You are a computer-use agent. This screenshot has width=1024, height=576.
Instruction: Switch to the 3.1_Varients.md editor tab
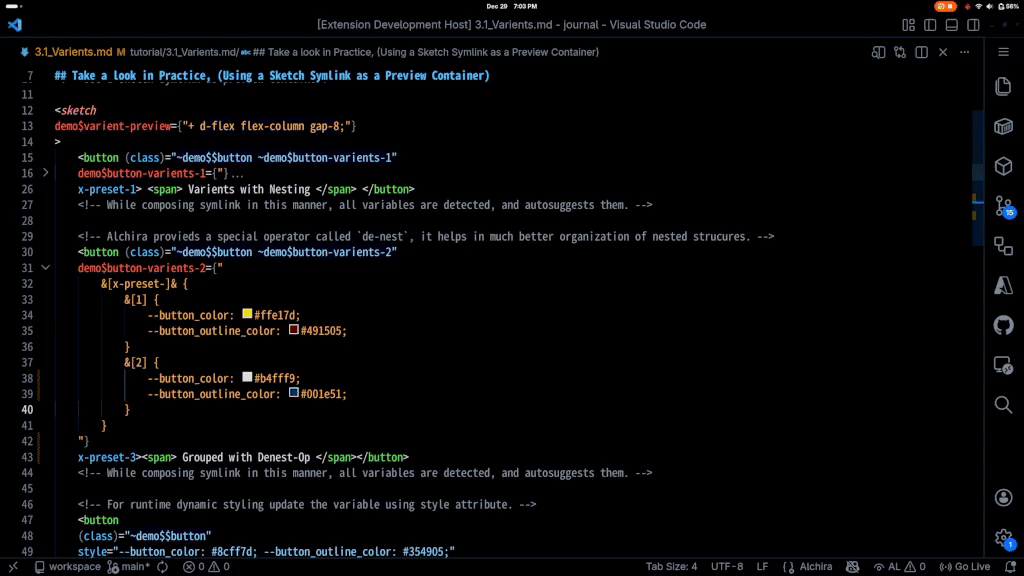pos(75,52)
